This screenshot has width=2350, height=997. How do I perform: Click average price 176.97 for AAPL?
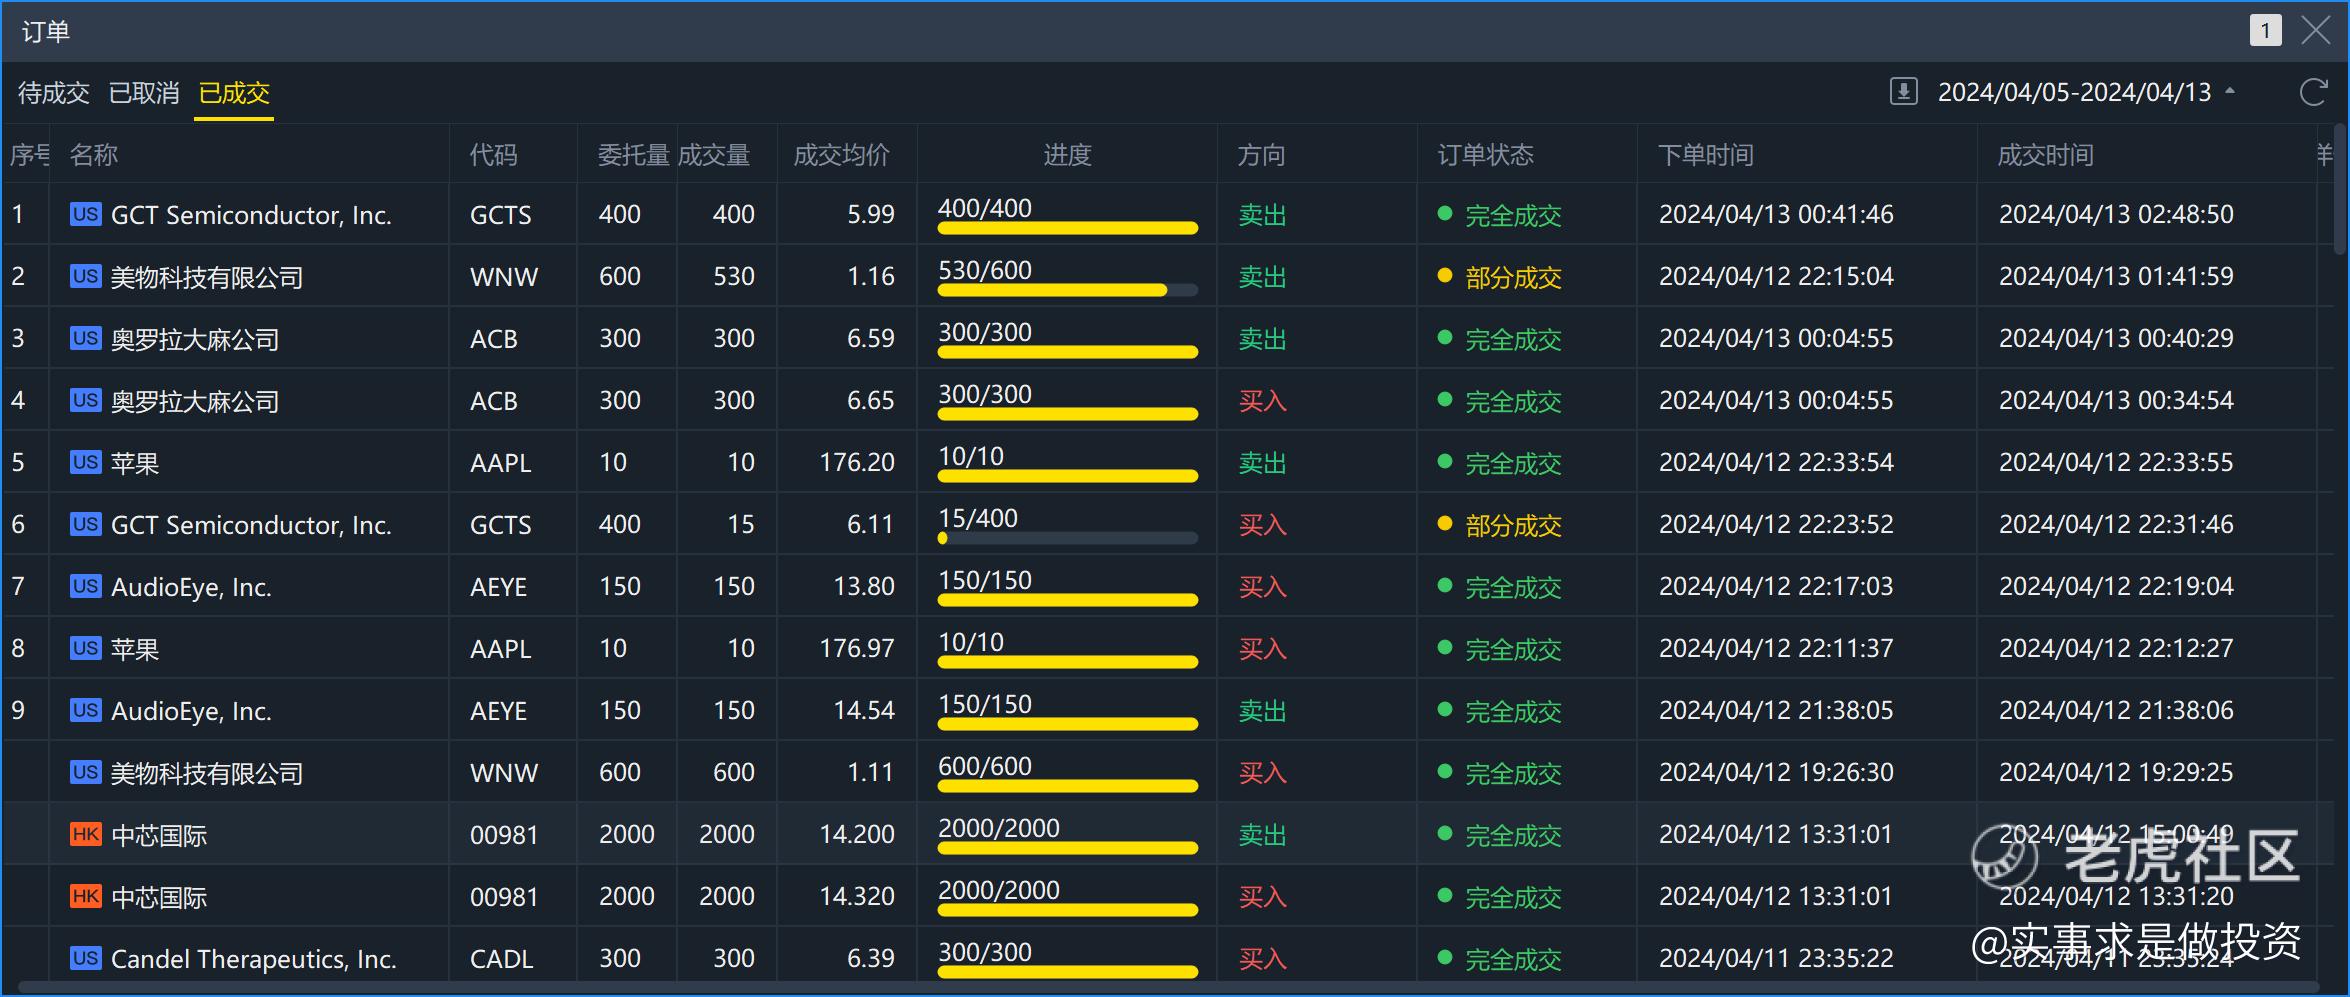tap(857, 648)
